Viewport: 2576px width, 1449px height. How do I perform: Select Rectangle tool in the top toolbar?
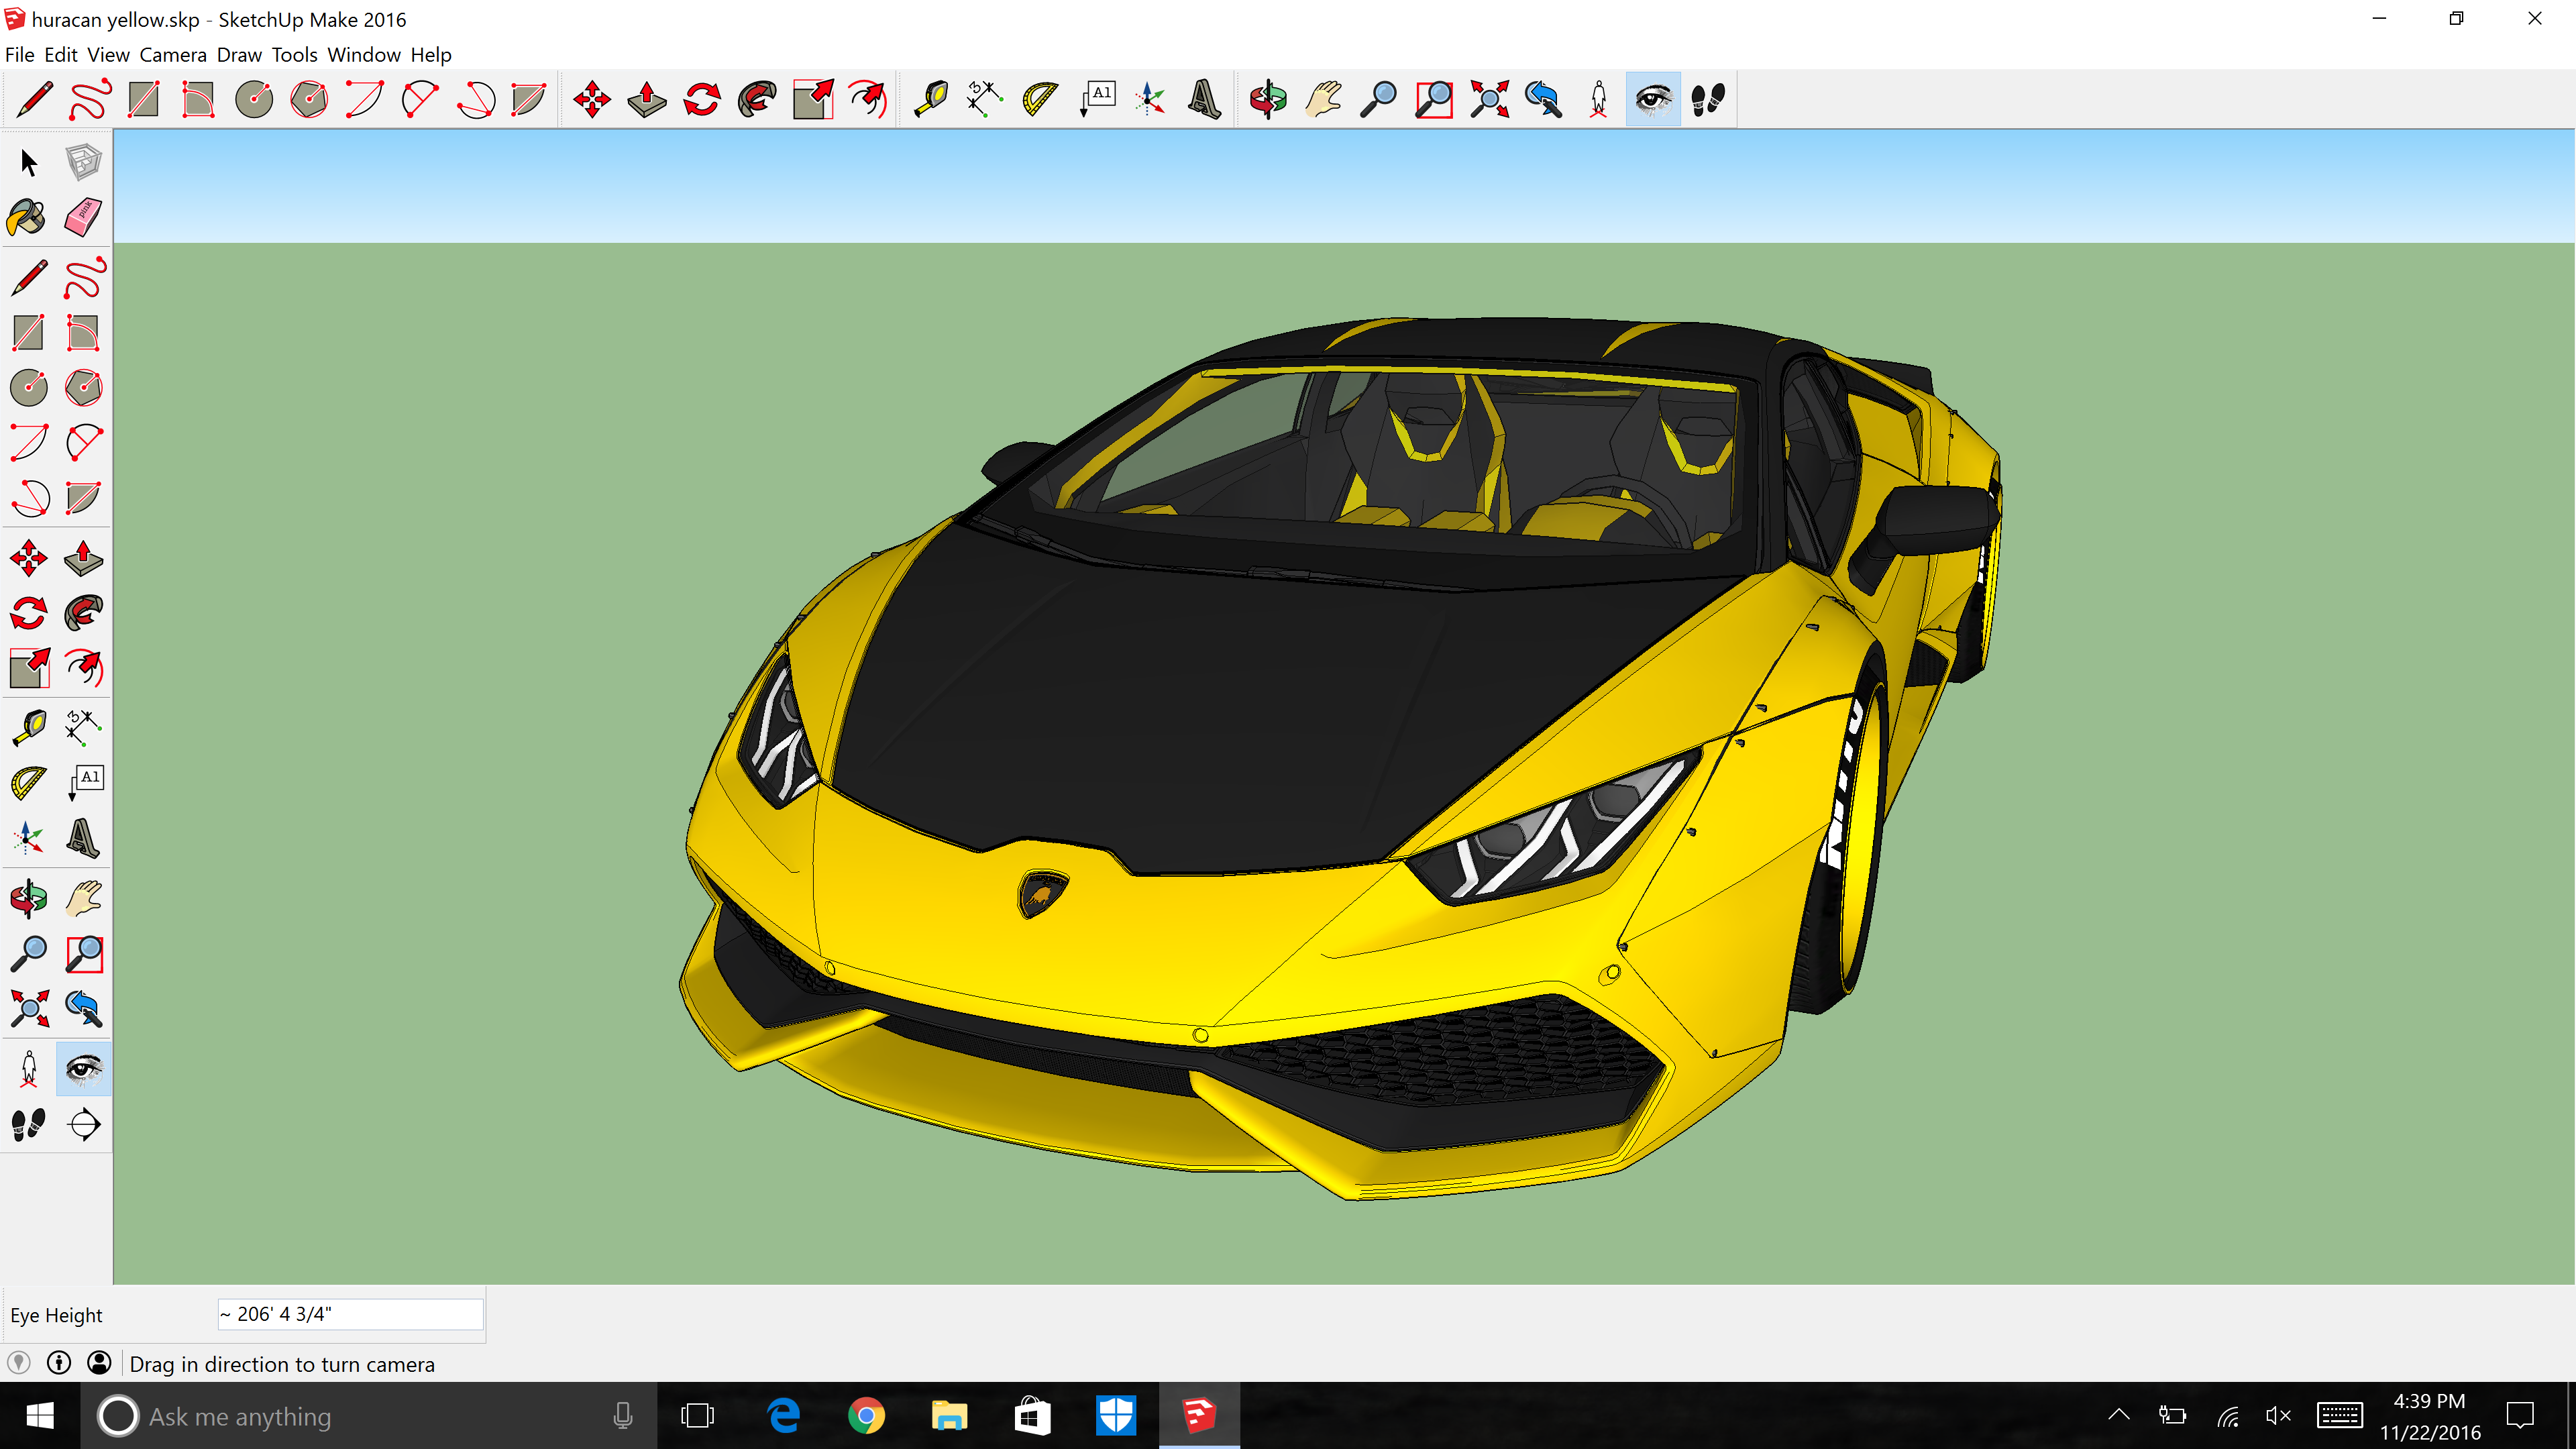coord(144,99)
